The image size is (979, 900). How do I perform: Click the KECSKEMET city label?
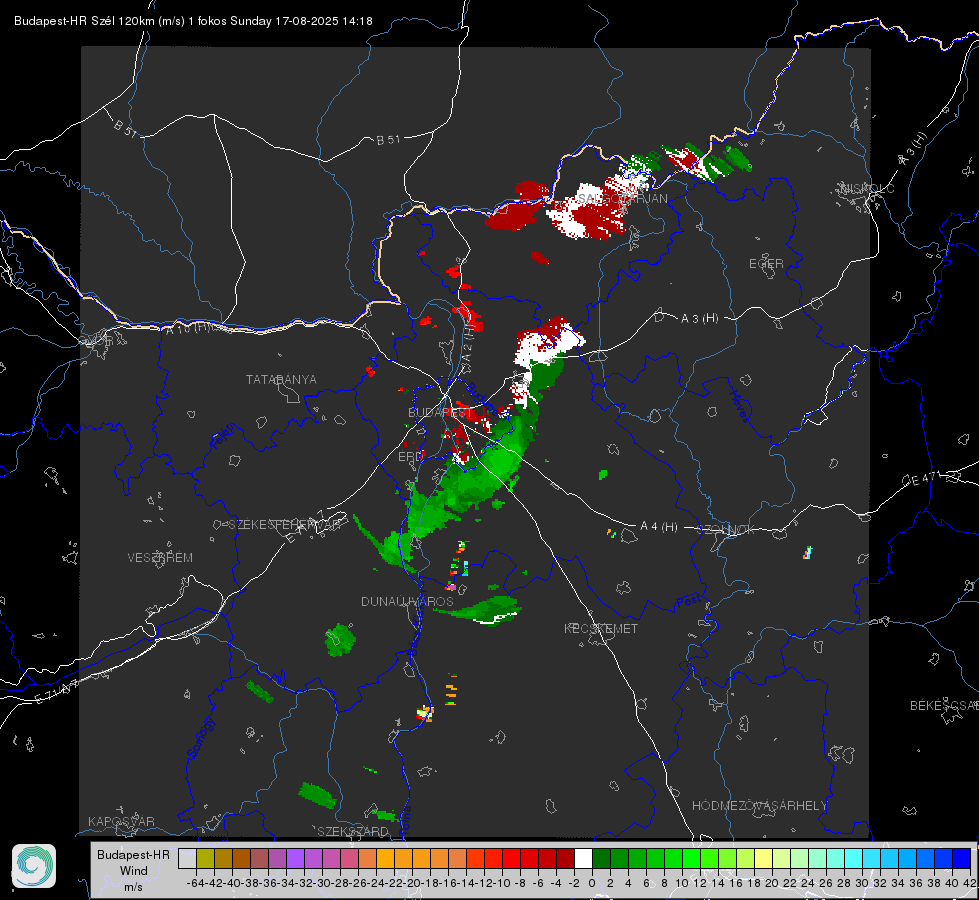click(601, 628)
